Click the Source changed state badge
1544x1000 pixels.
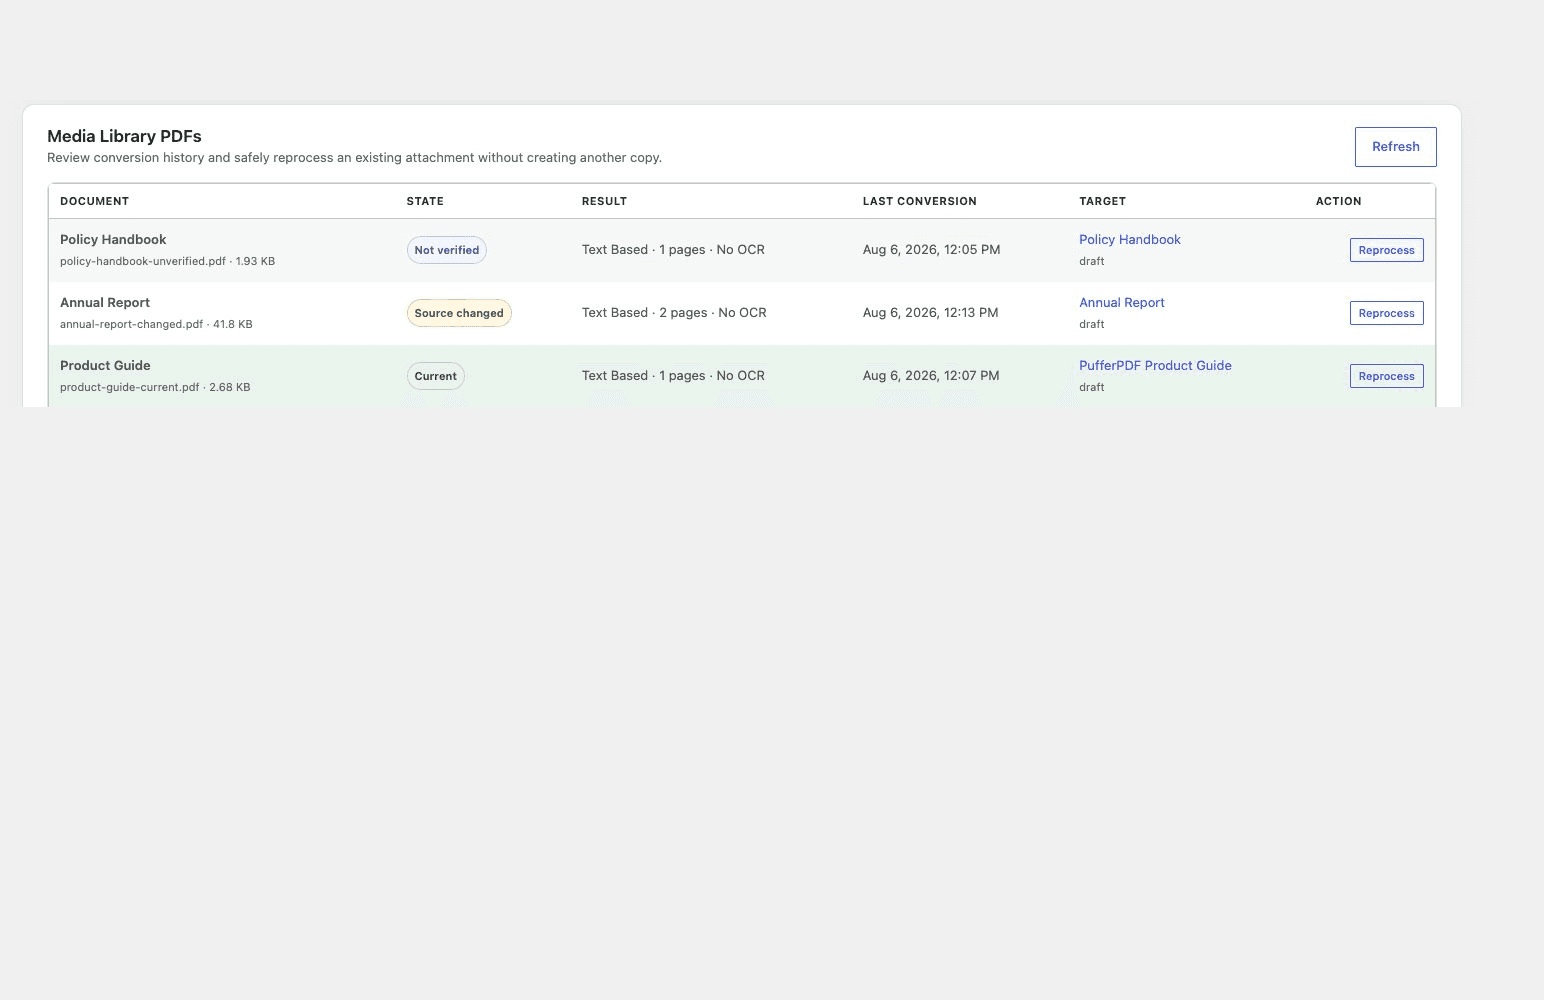click(459, 313)
